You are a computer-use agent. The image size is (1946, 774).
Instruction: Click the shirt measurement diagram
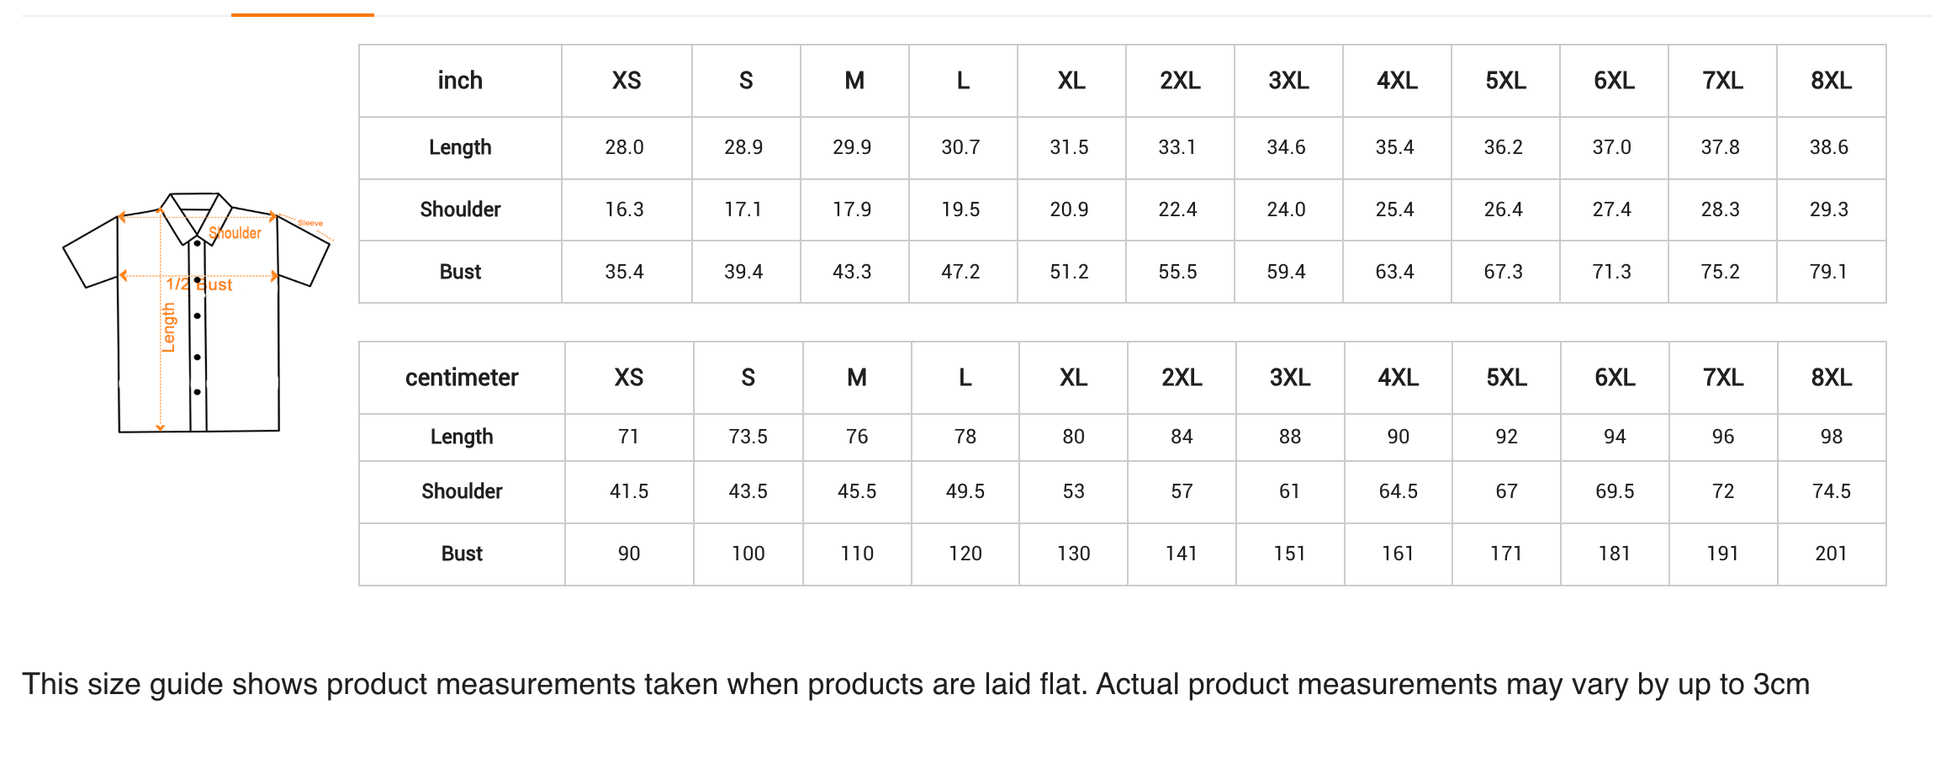tap(196, 312)
